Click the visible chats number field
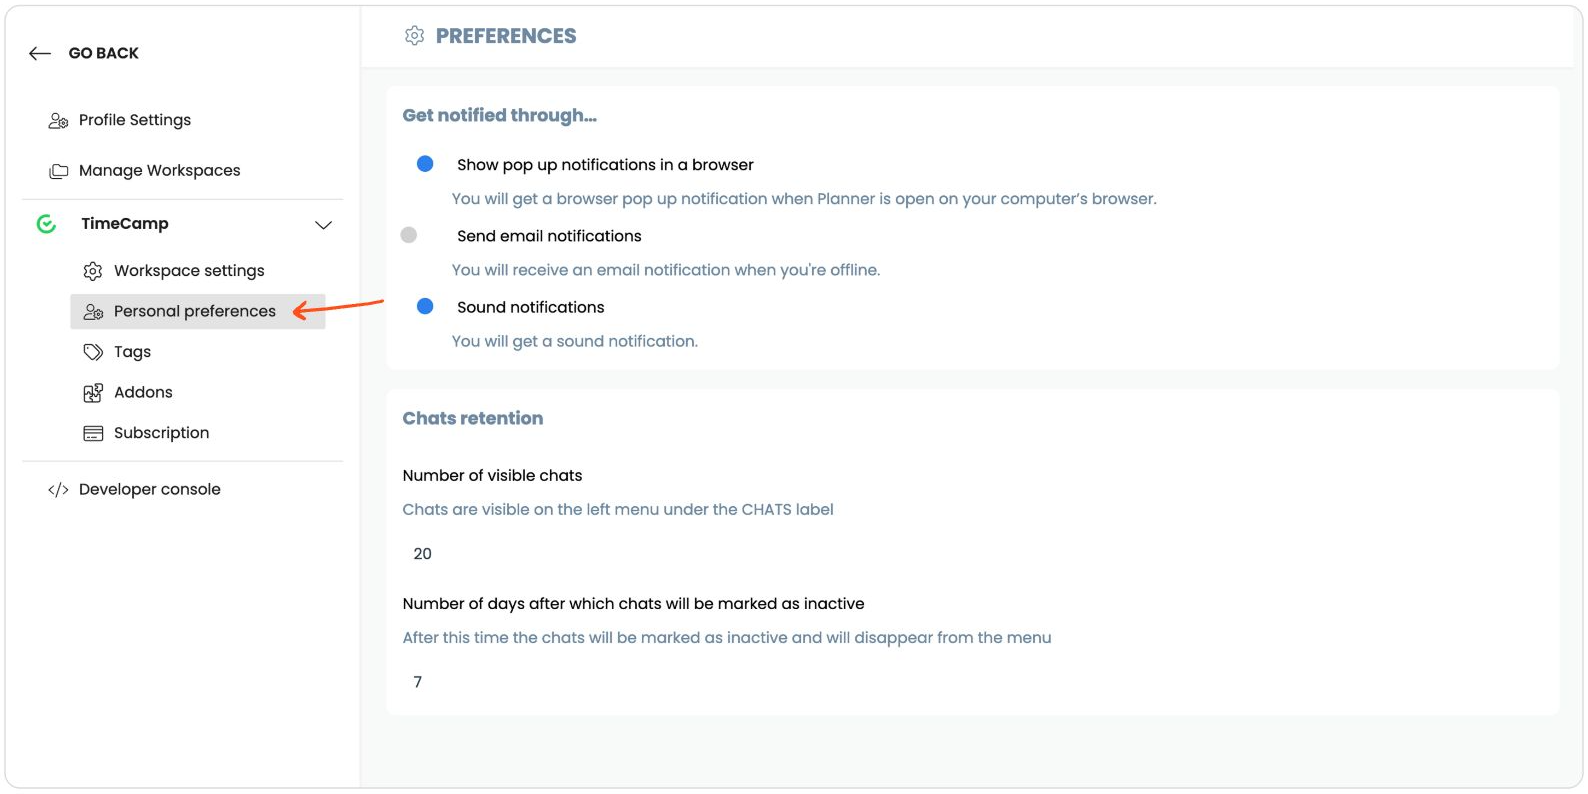1588x794 pixels. 424,554
